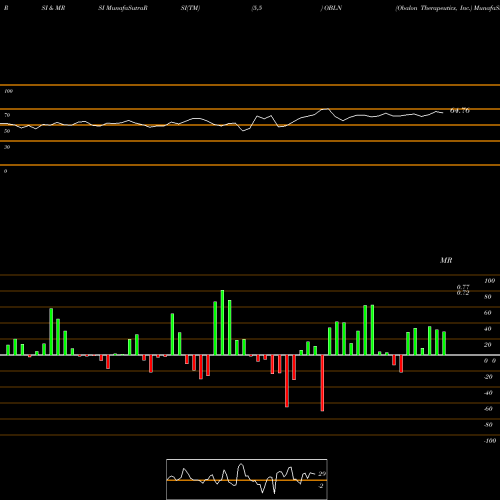Click the MR axis label 60
Viewport: 500px width, 500px height.
pos(488,313)
